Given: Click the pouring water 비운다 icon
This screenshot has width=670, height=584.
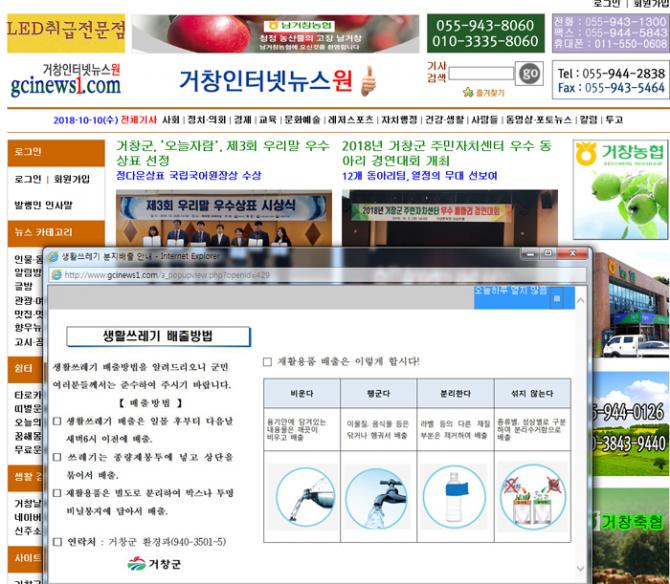Looking at the screenshot, I should click(305, 497).
